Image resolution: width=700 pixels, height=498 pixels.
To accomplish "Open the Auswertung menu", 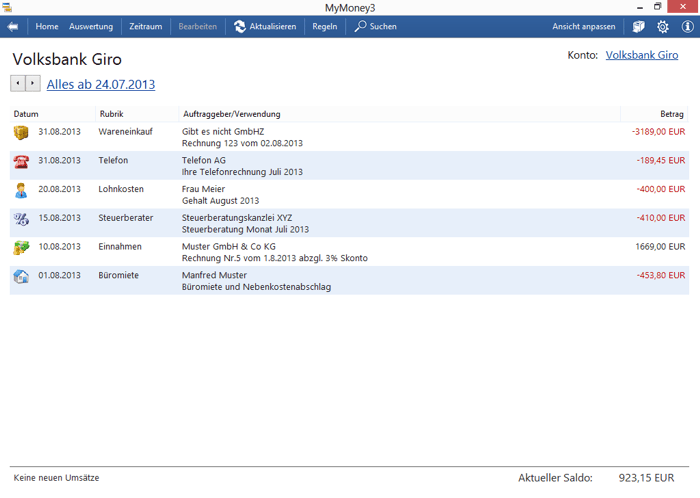I will click(x=91, y=26).
